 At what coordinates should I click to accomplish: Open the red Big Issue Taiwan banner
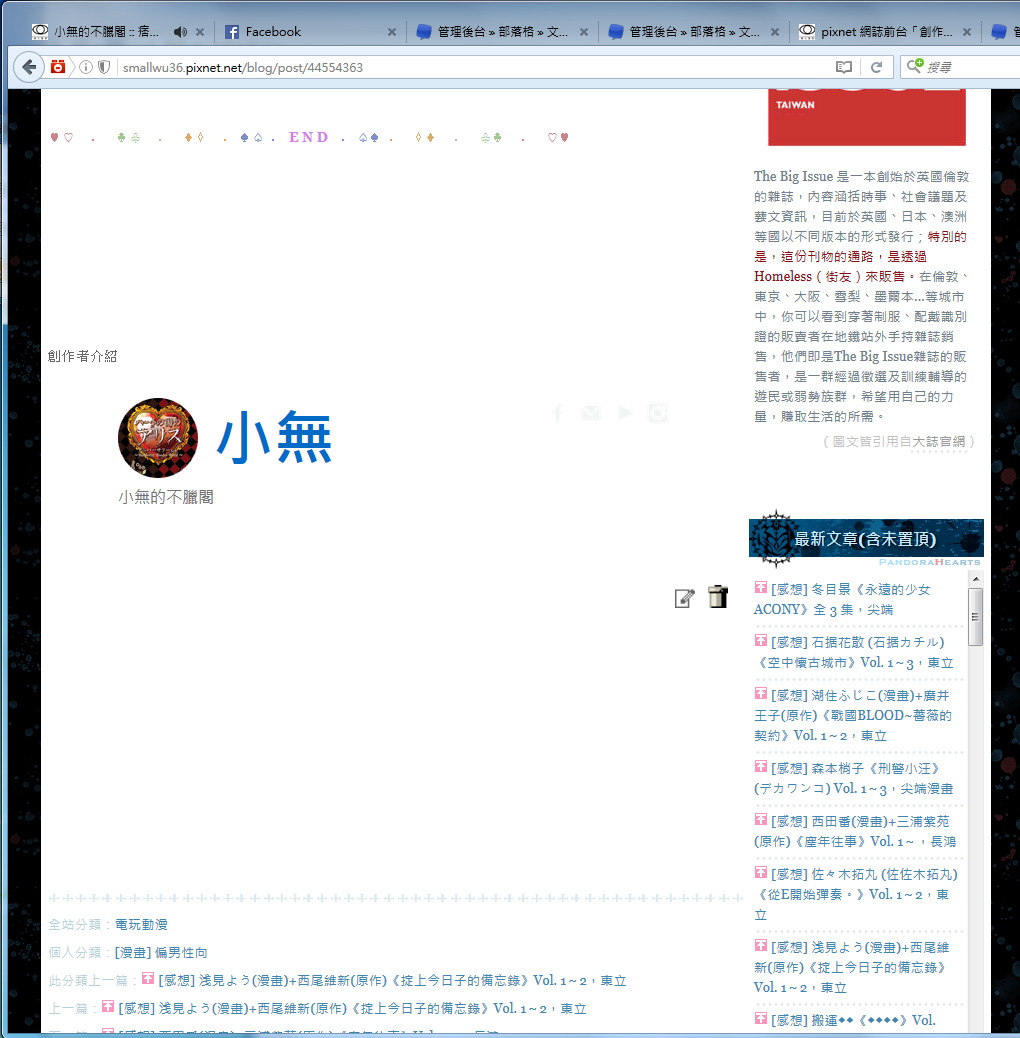(866, 117)
